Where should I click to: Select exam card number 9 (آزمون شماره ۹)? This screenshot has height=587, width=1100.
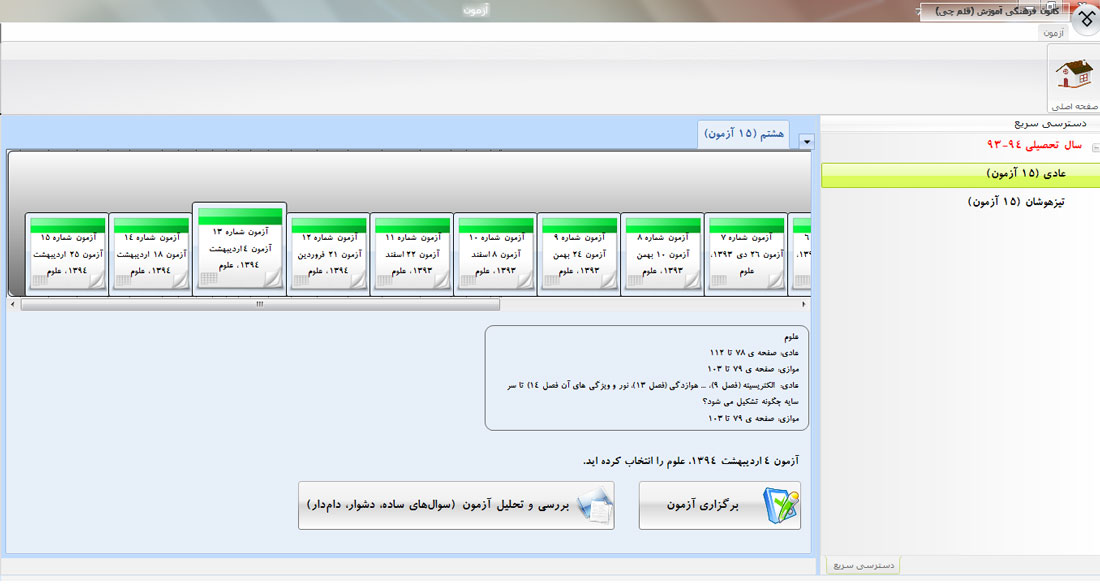[578, 254]
